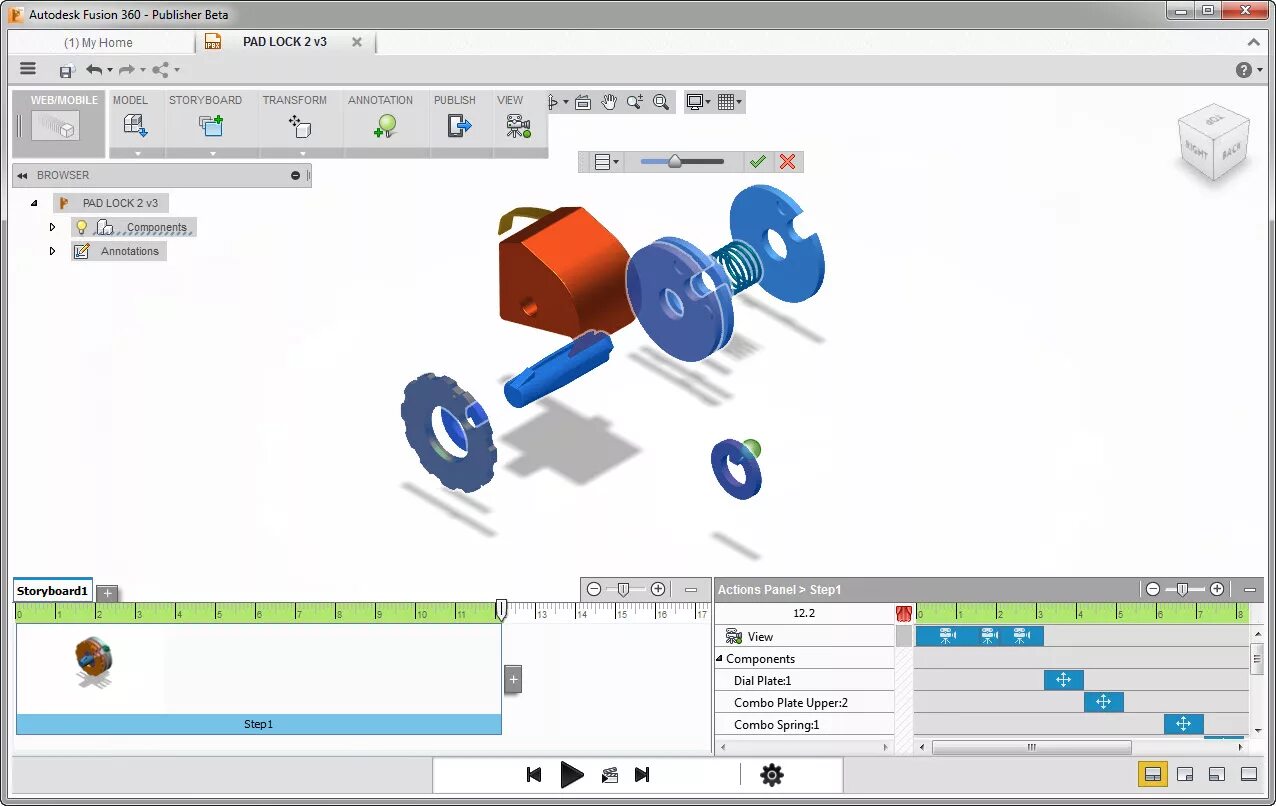The image size is (1276, 806).
Task: Save the document with the disk icon
Action: 66,70
